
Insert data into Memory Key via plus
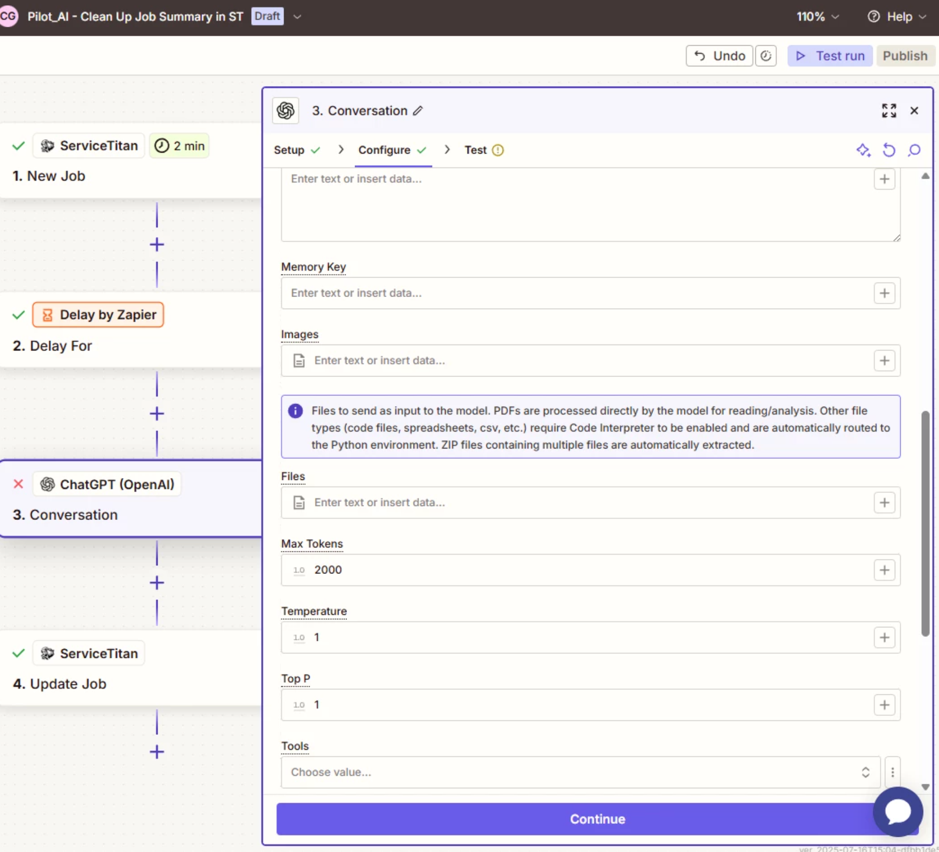click(x=884, y=293)
